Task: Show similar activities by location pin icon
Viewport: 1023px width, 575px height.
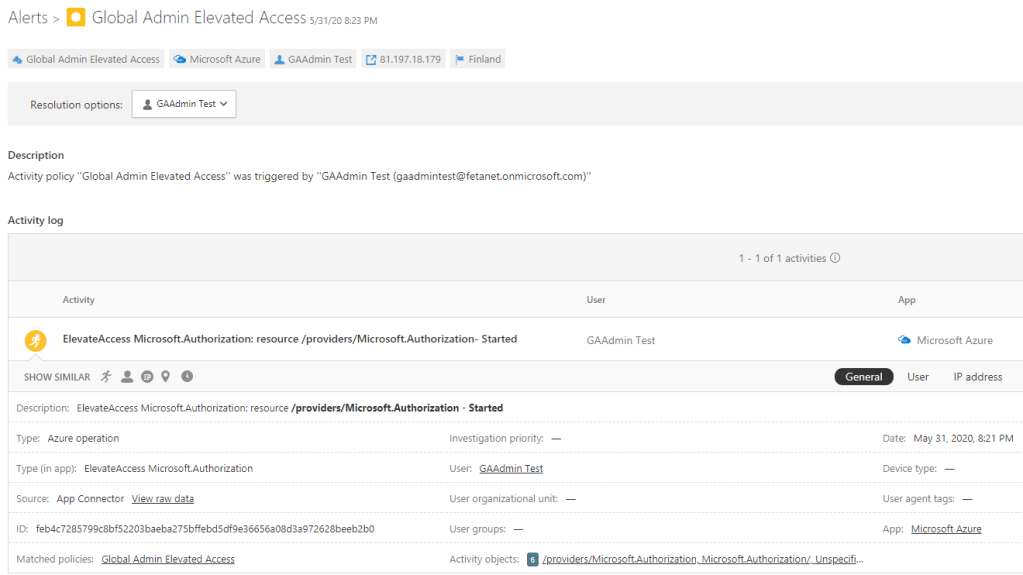Action: (166, 377)
